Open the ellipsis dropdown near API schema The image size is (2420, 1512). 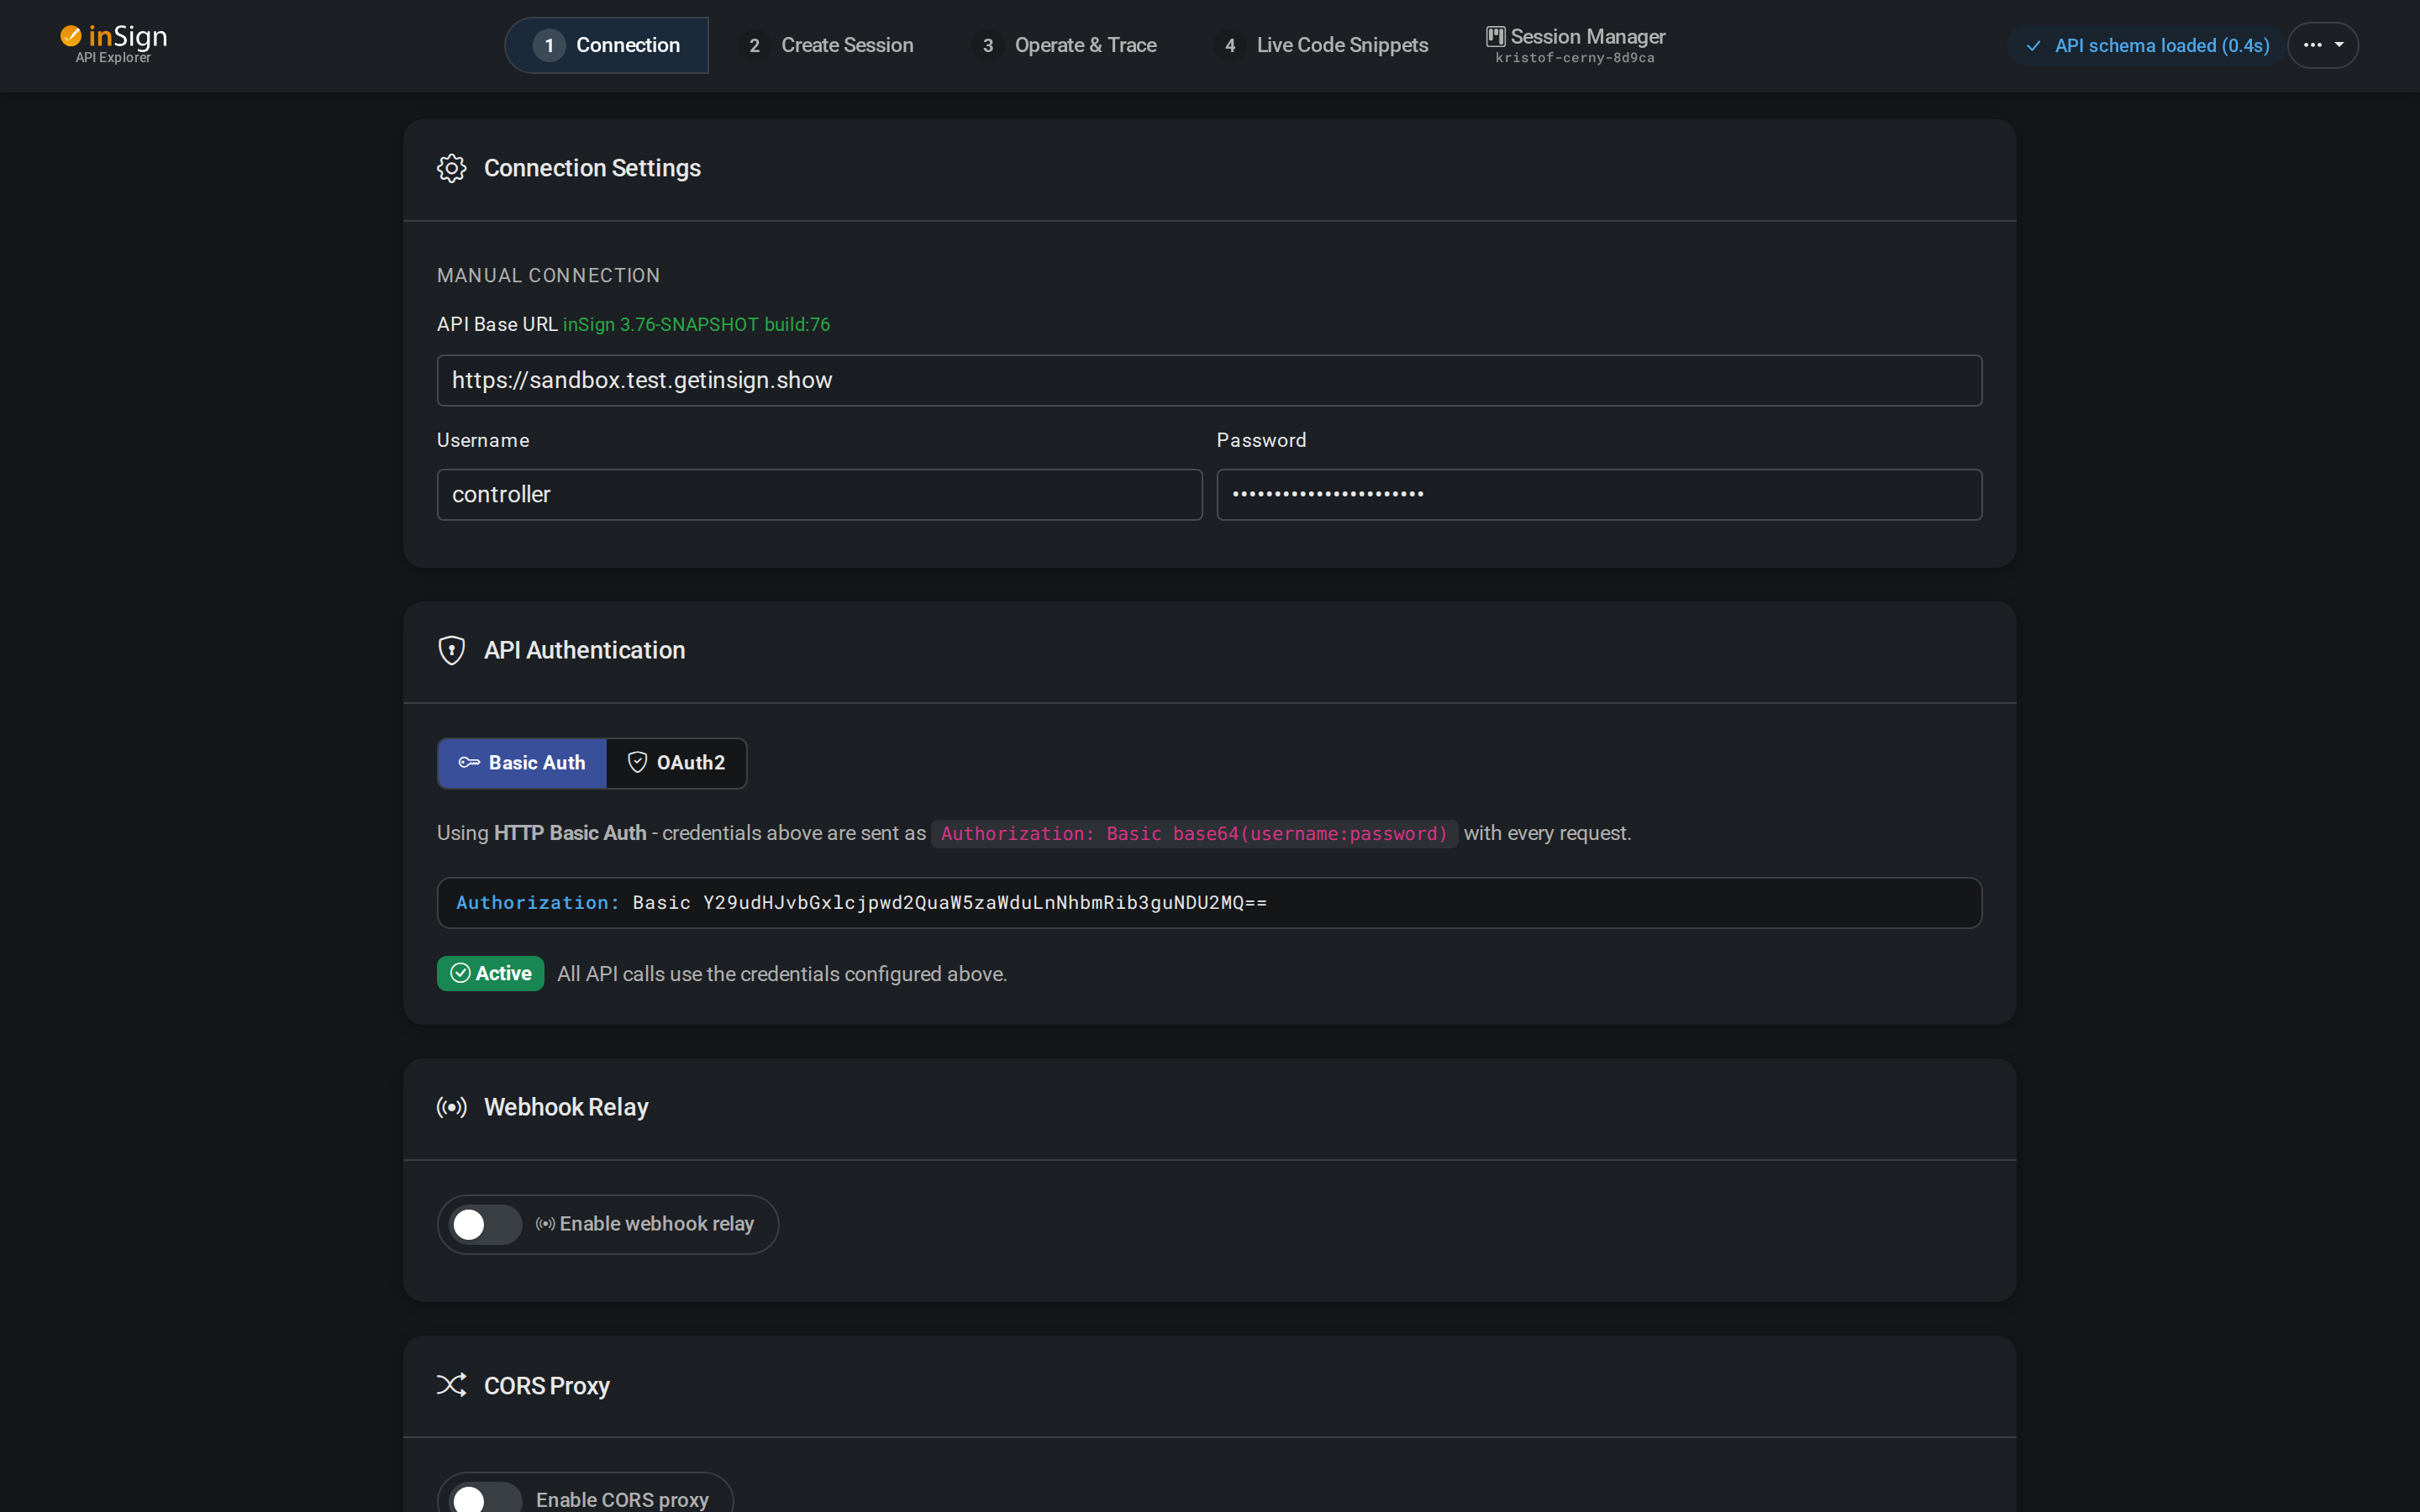pos(2323,44)
